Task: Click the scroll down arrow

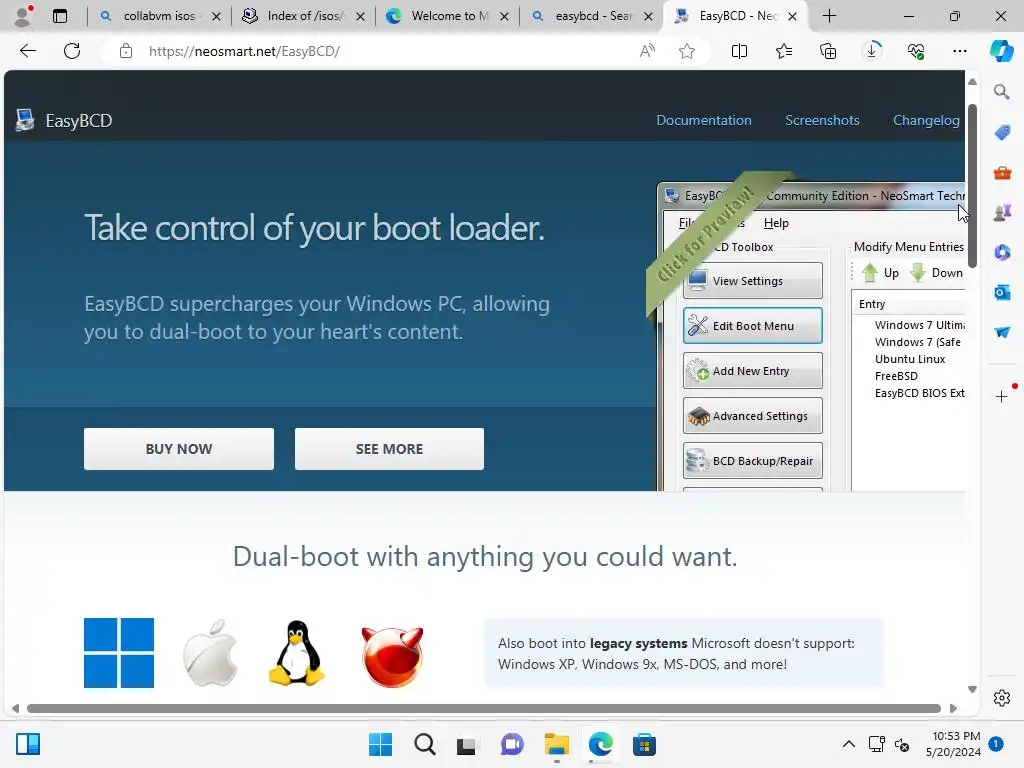Action: [972, 690]
